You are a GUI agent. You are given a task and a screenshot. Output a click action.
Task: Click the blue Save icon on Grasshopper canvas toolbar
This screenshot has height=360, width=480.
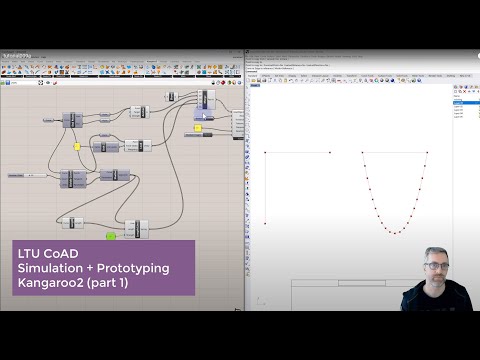[8, 83]
